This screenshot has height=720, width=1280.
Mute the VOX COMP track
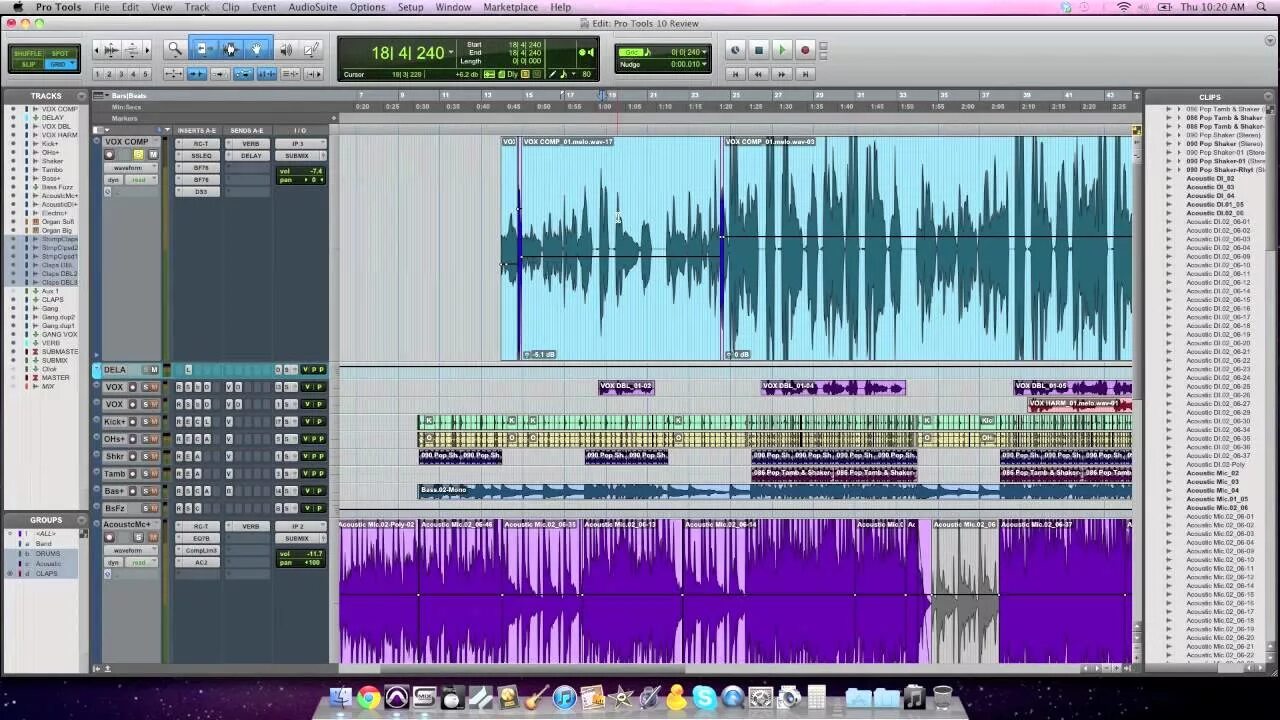(x=153, y=155)
